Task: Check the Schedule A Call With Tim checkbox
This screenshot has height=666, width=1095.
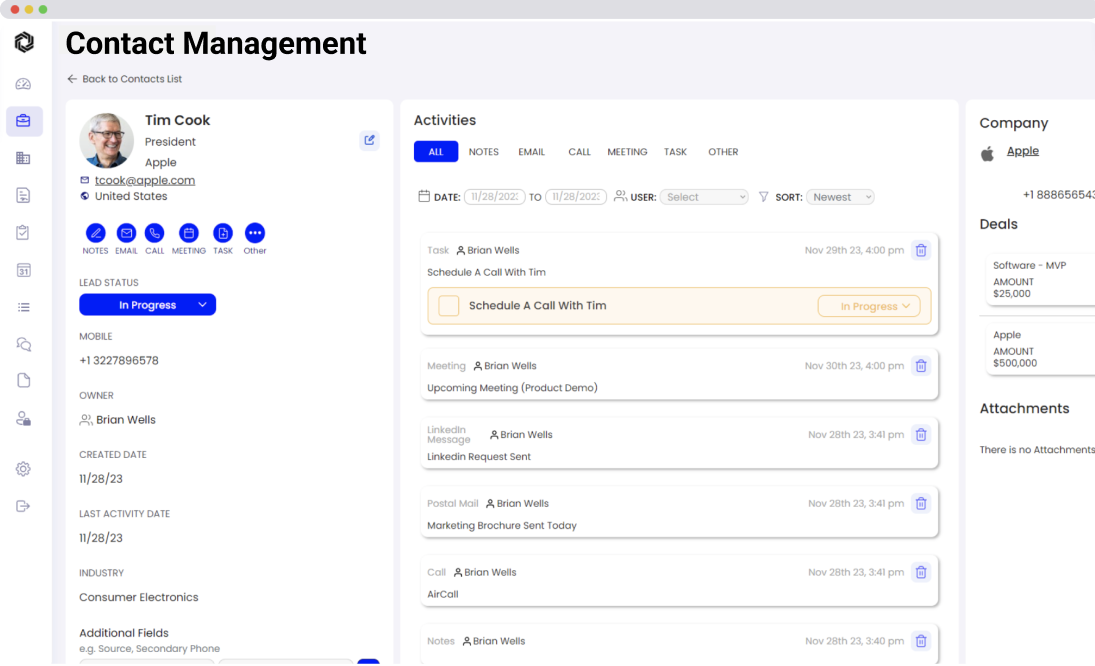Action: (x=448, y=306)
